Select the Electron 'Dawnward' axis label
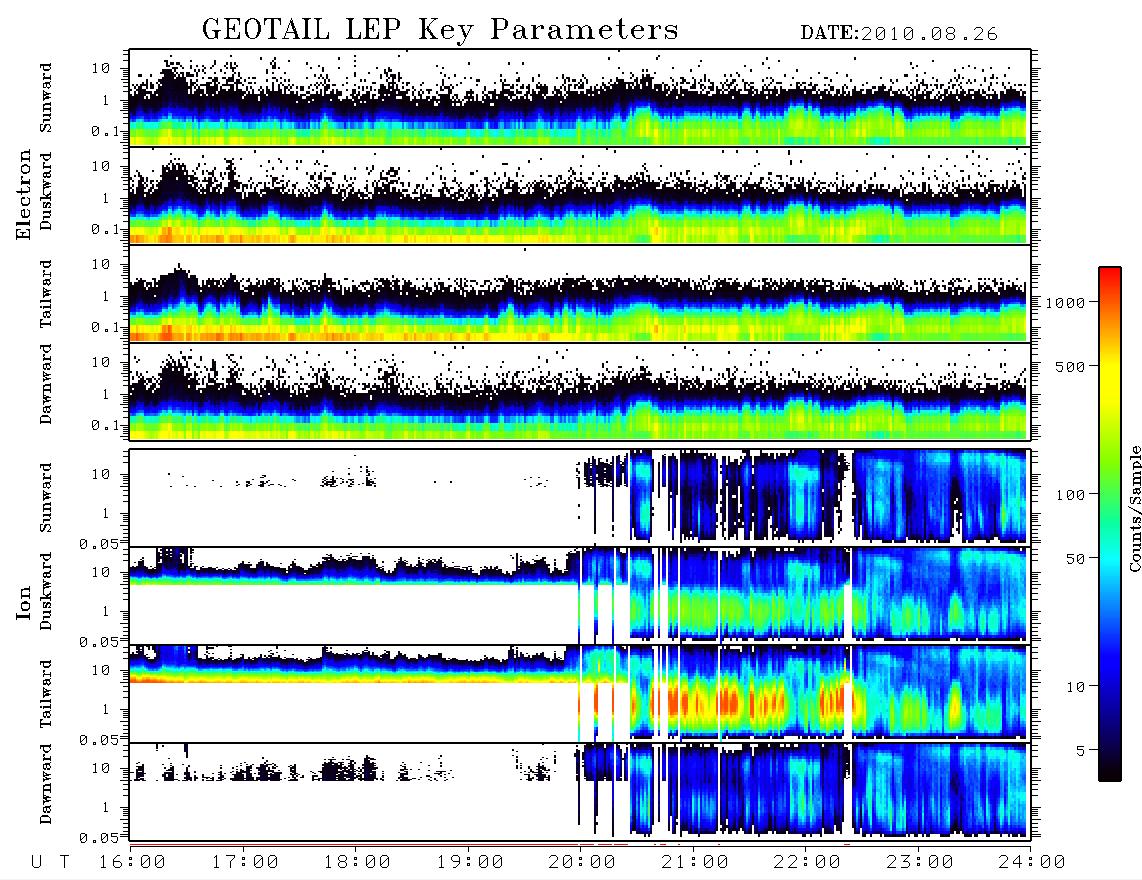 click(46, 385)
